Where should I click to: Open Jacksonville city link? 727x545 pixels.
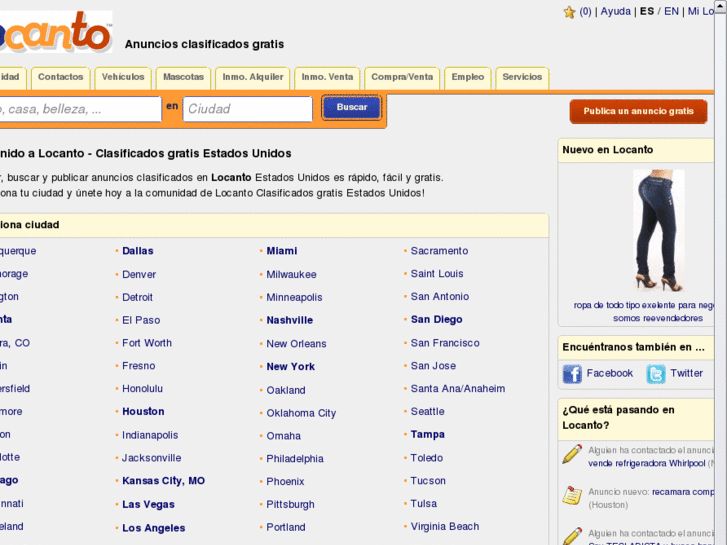(x=152, y=458)
